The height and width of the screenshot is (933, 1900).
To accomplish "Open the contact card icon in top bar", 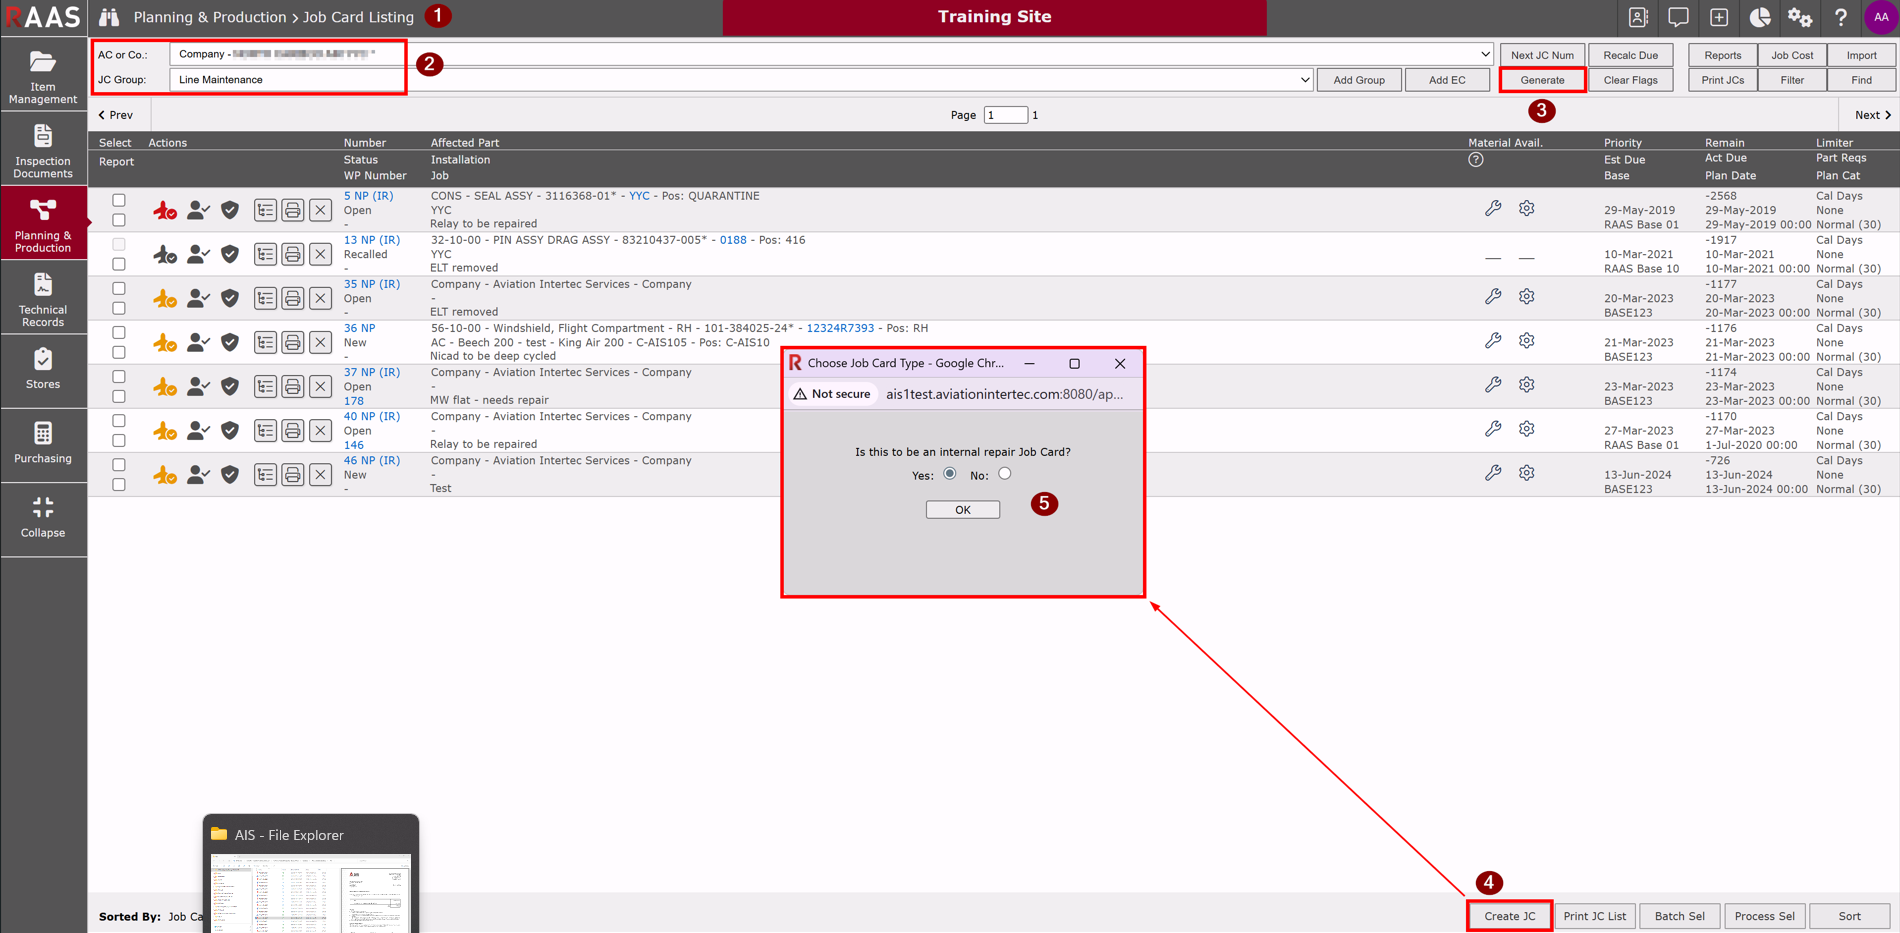I will click(1638, 17).
